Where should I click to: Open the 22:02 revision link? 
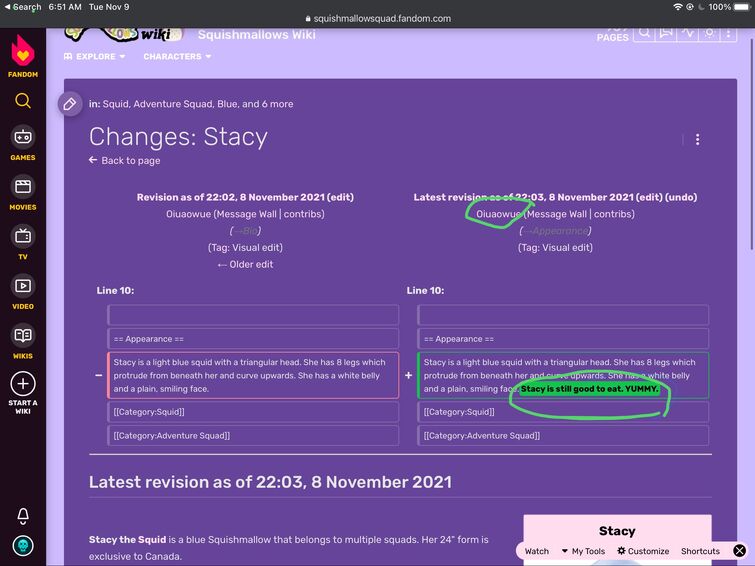point(231,197)
